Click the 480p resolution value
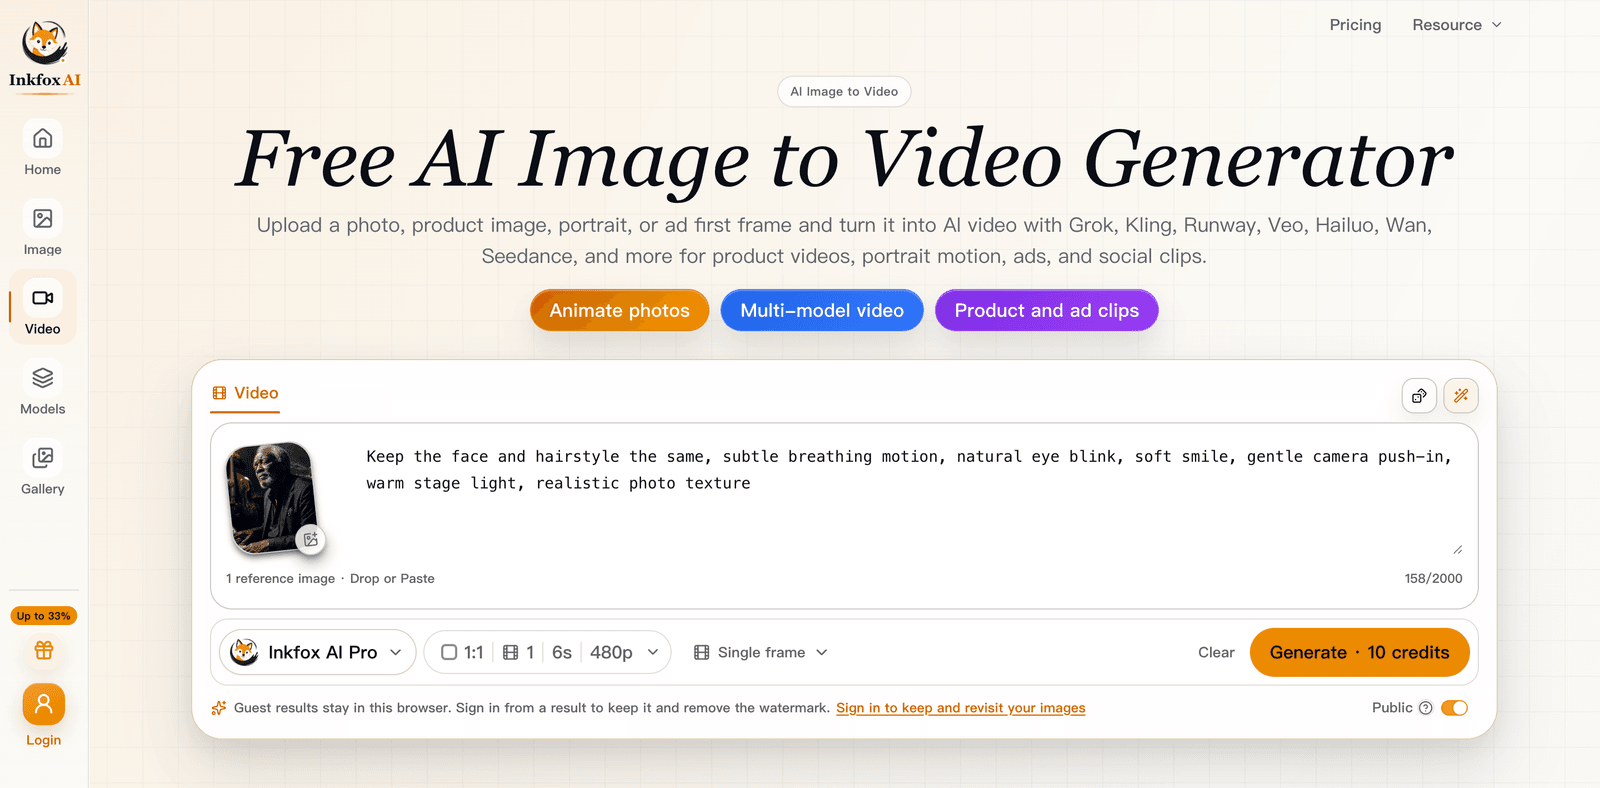 coord(611,652)
